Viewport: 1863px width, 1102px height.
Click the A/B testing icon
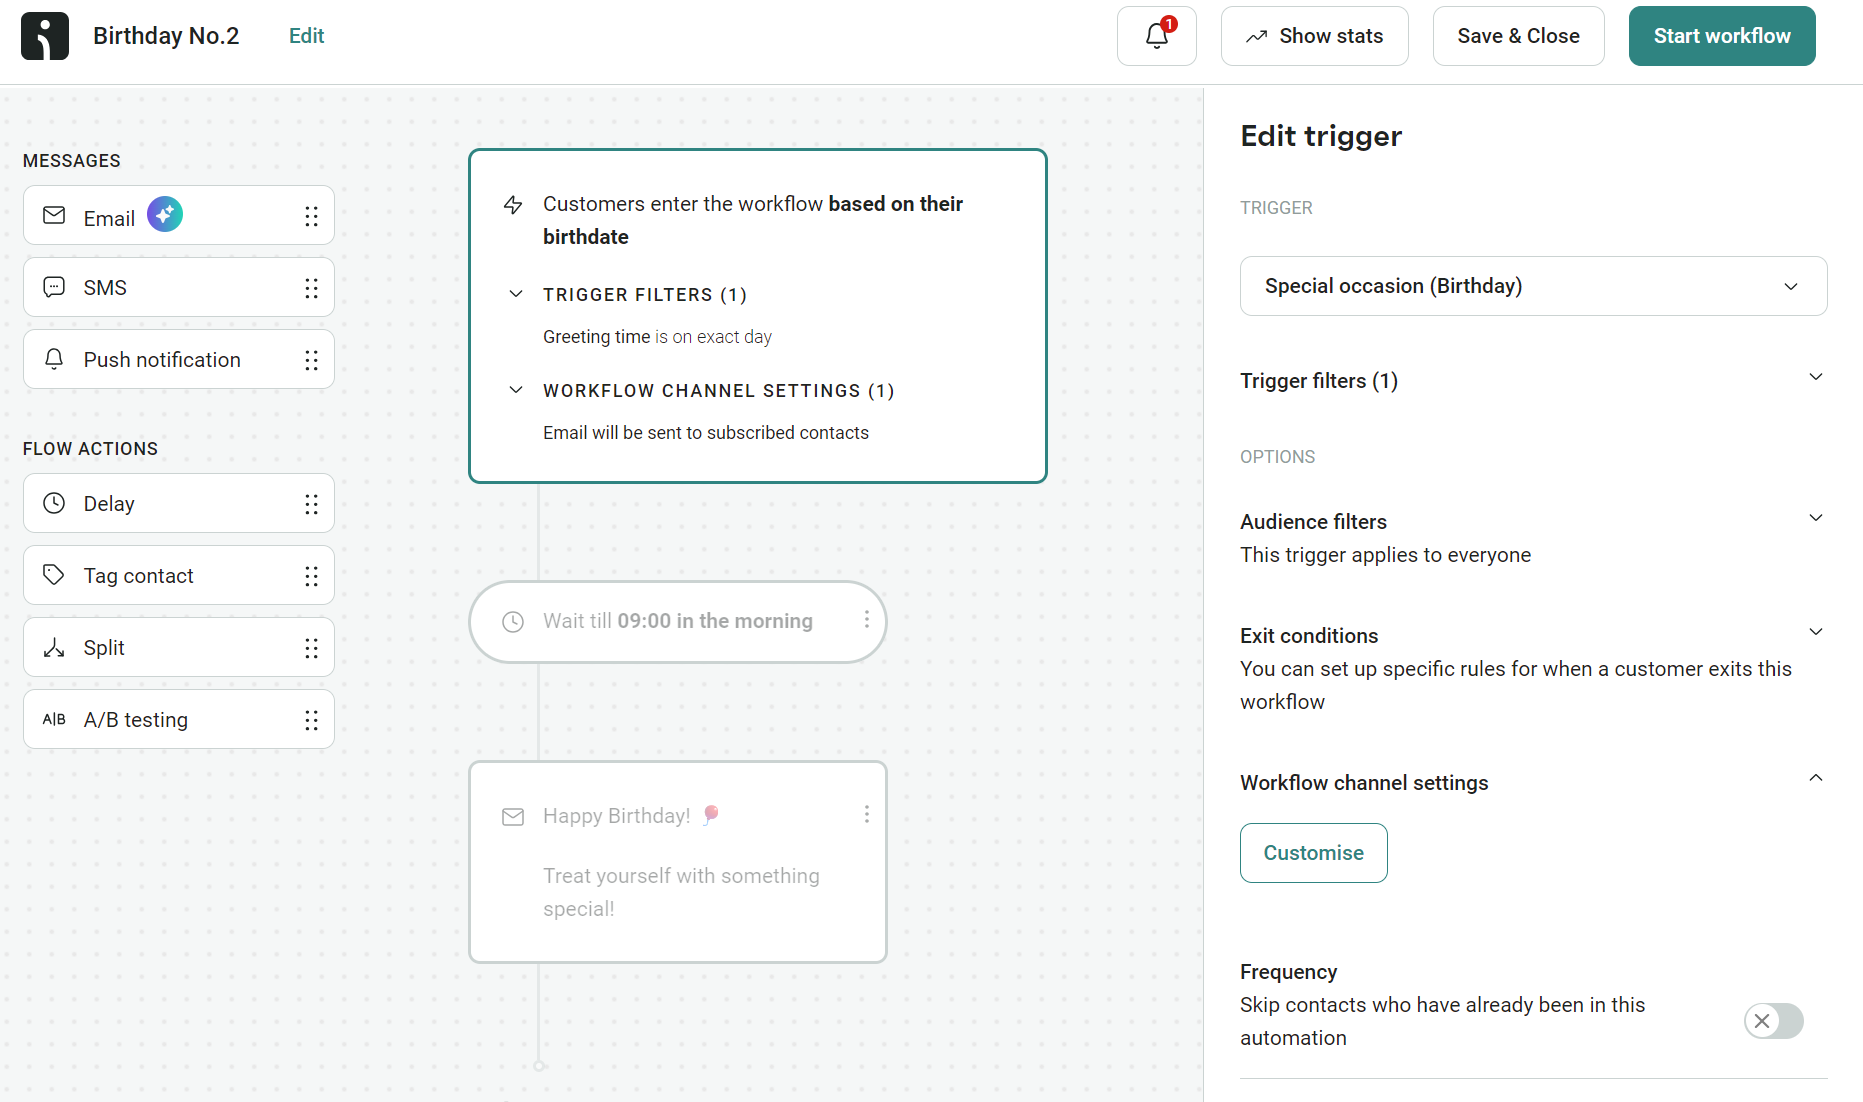[54, 719]
